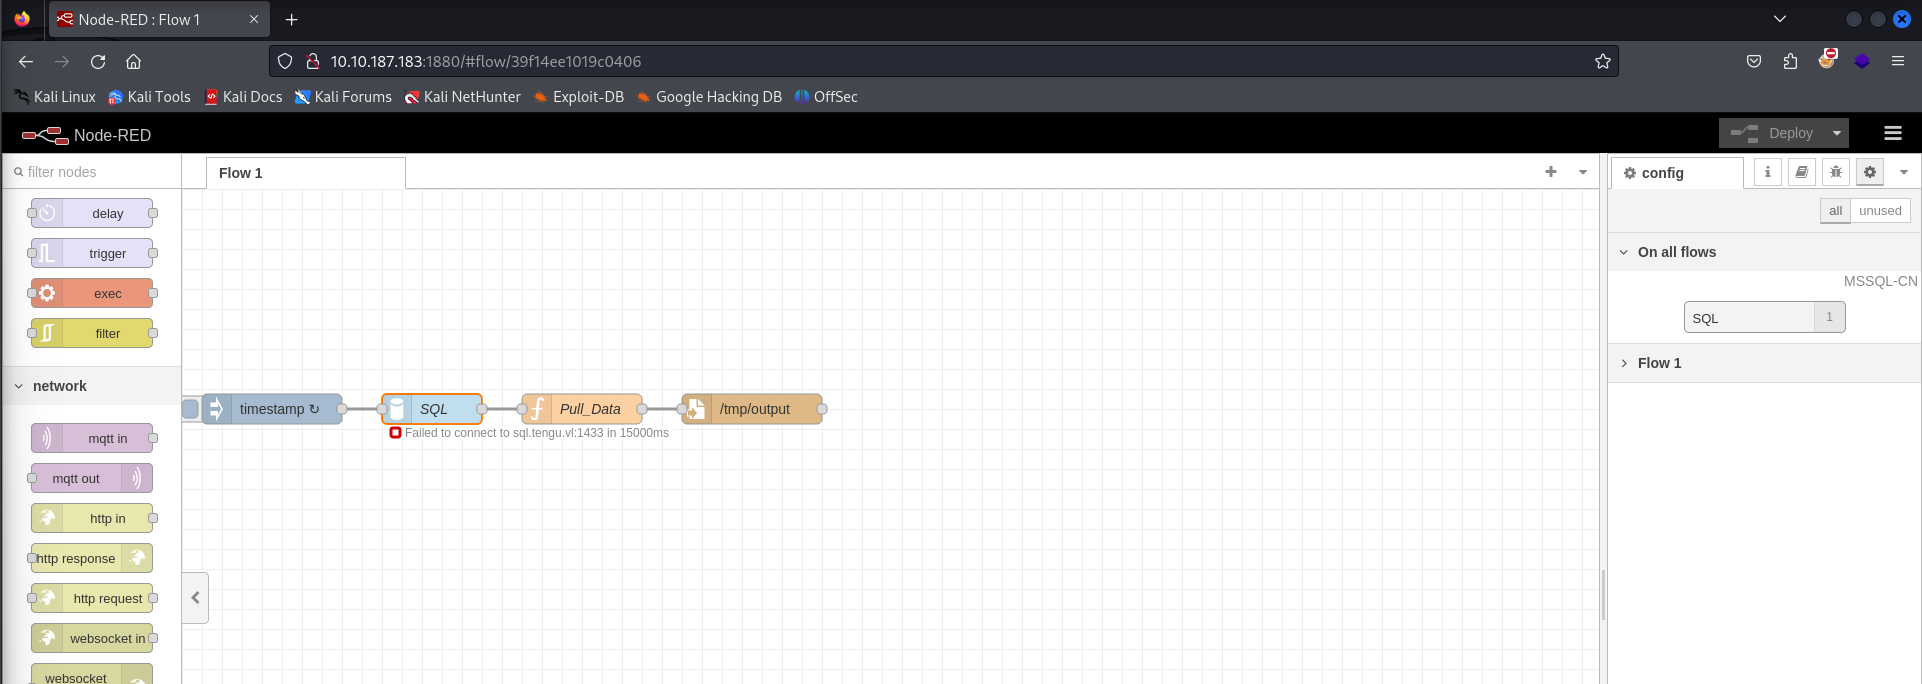
Task: Open the OffSec bookmark
Action: pos(826,97)
